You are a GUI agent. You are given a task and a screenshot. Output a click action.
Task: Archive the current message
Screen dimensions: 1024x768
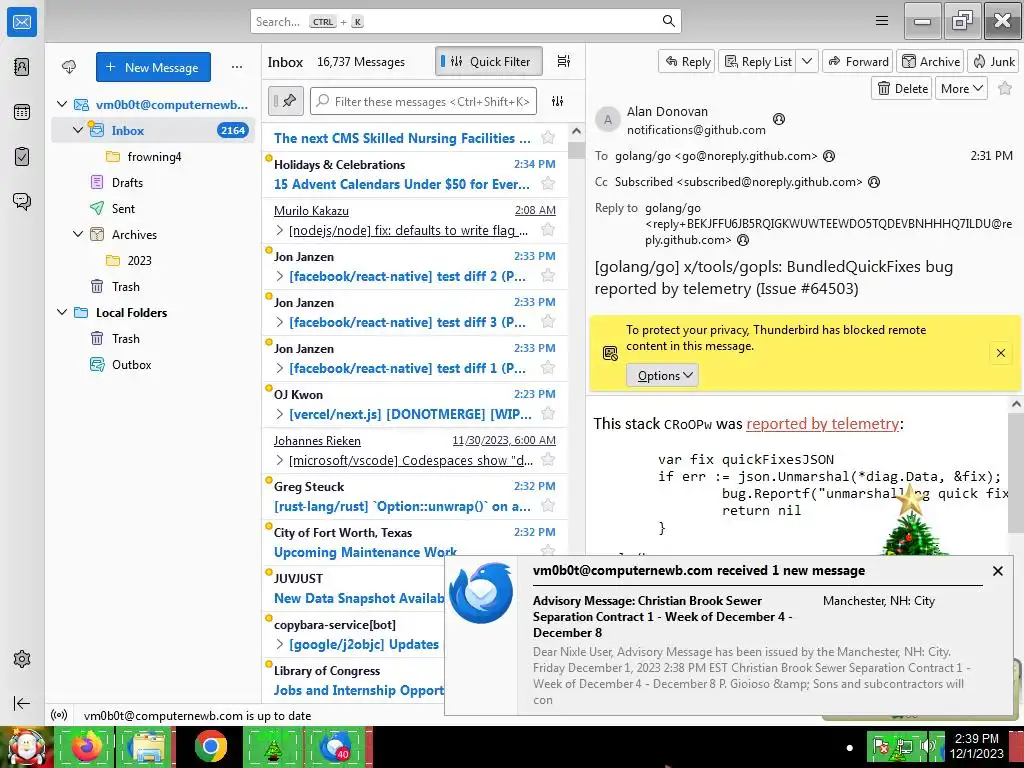(x=931, y=61)
